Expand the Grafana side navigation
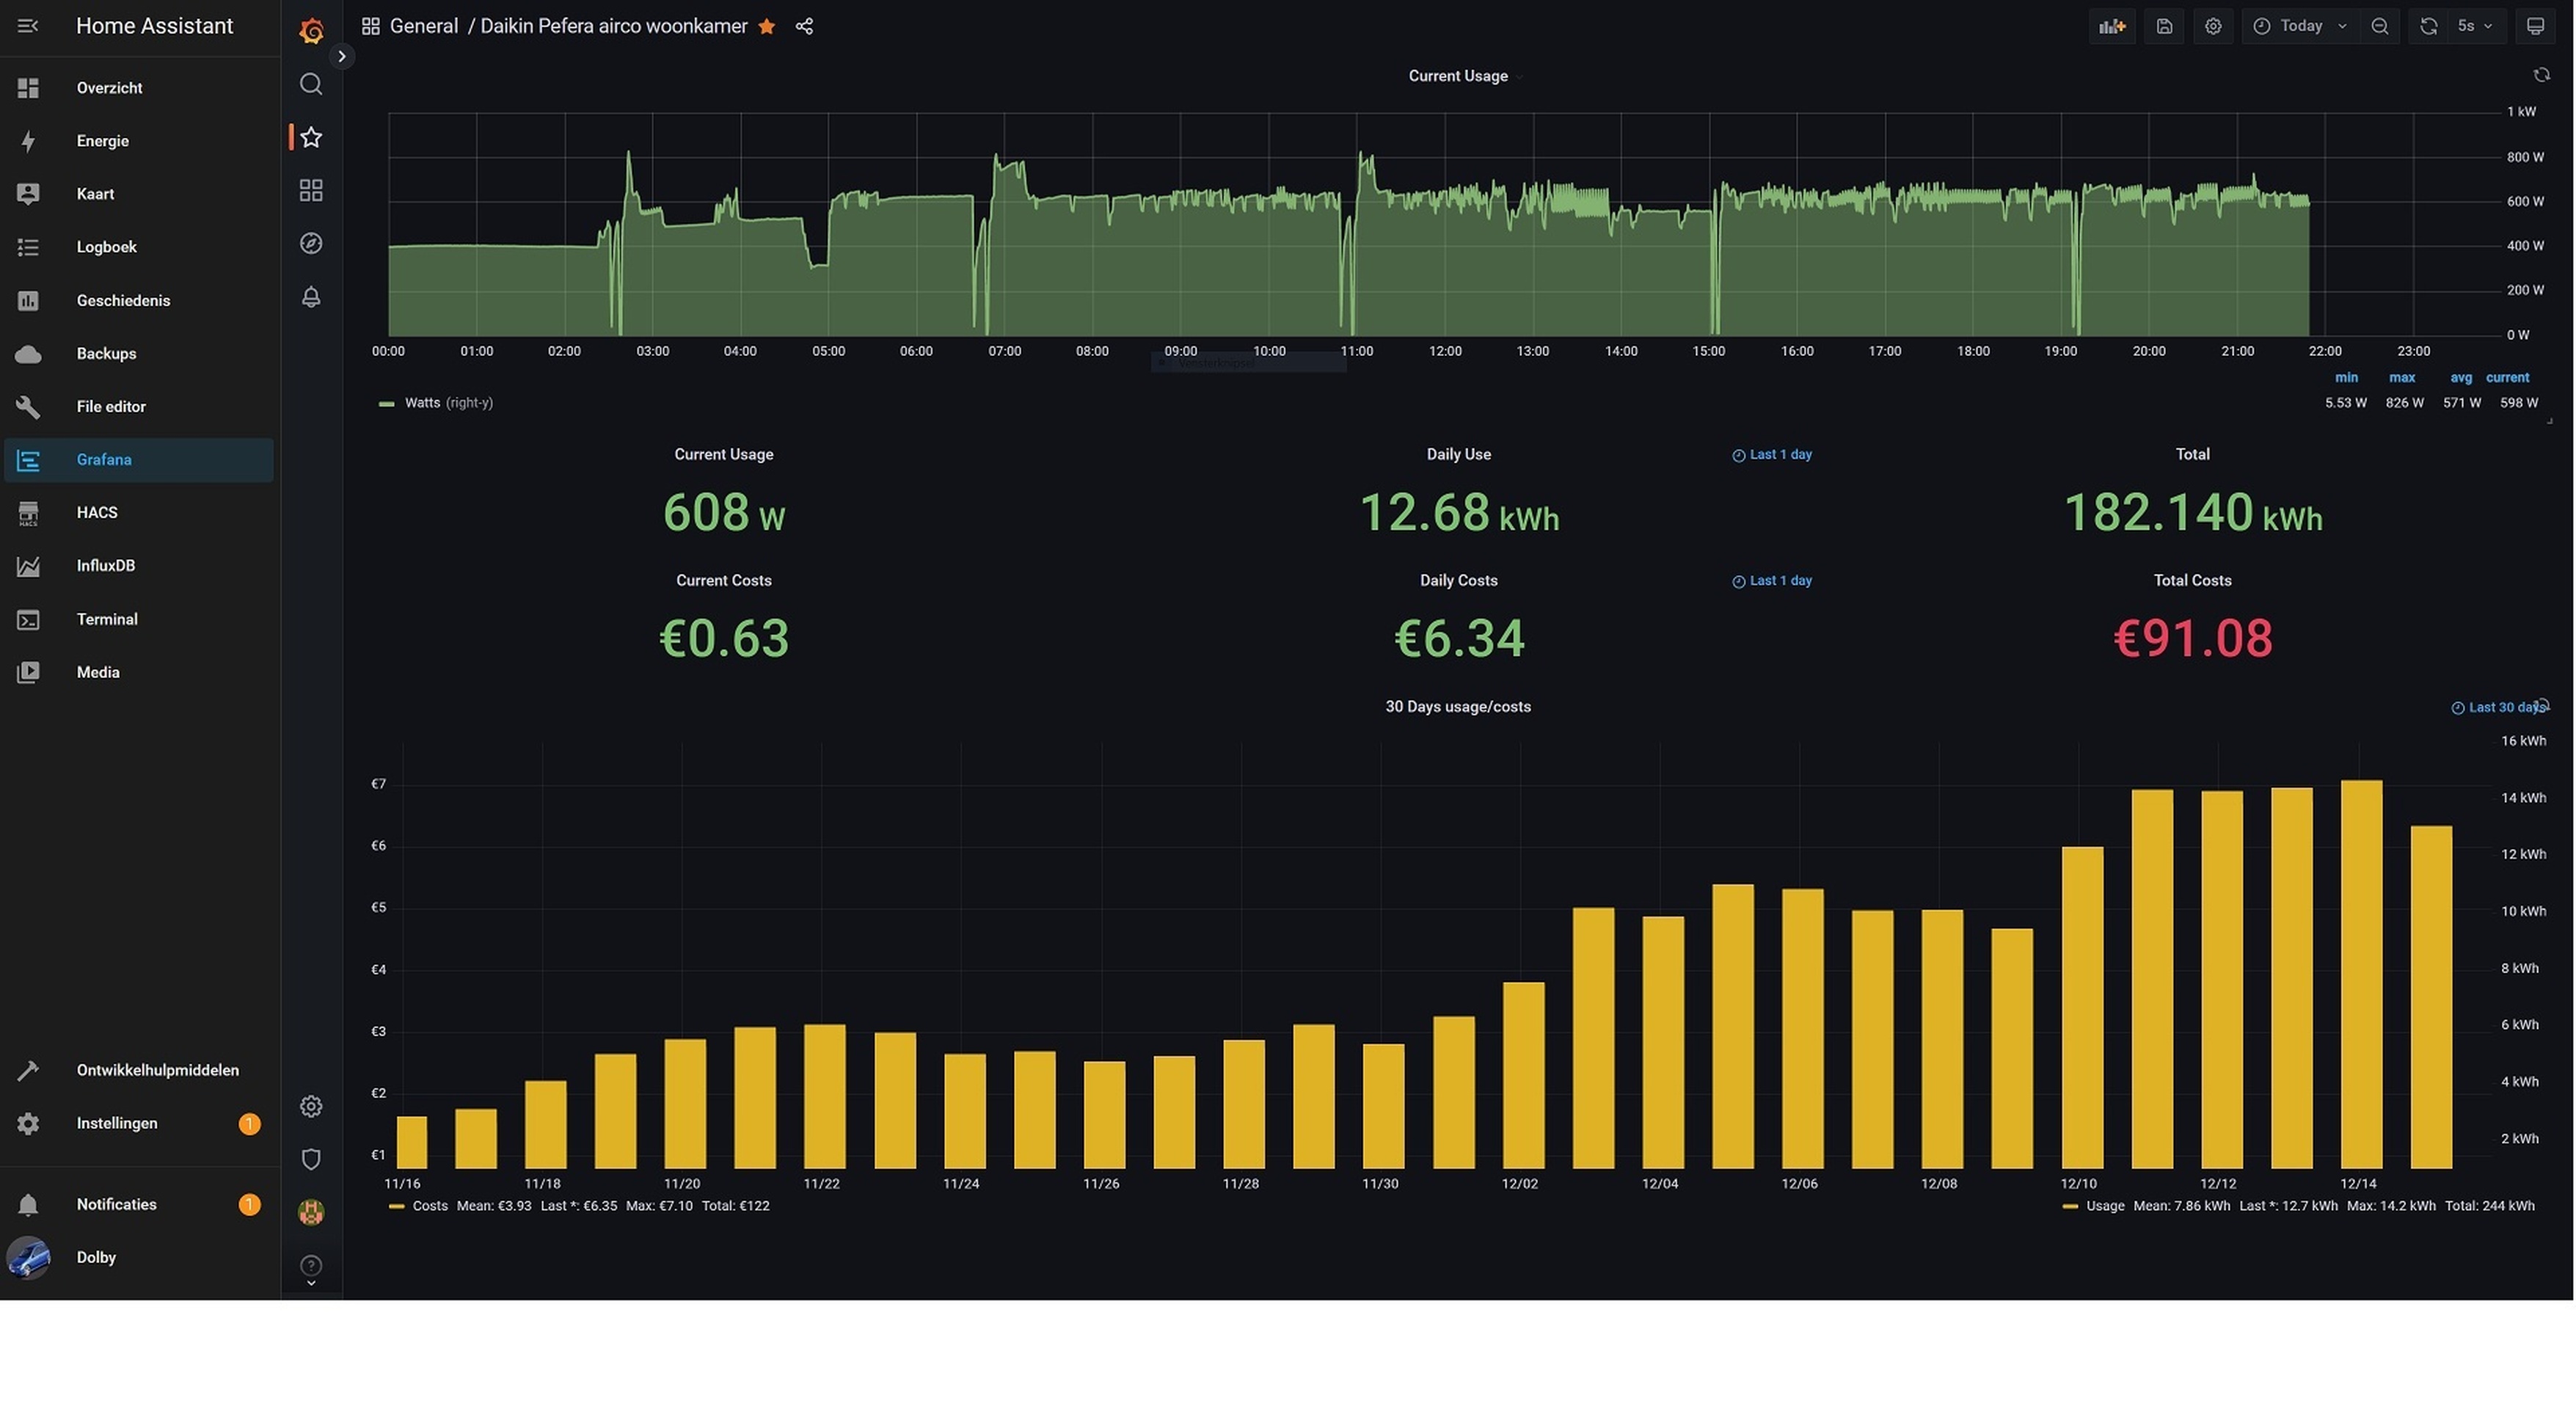This screenshot has height=1409, width=2576. tap(341, 56)
